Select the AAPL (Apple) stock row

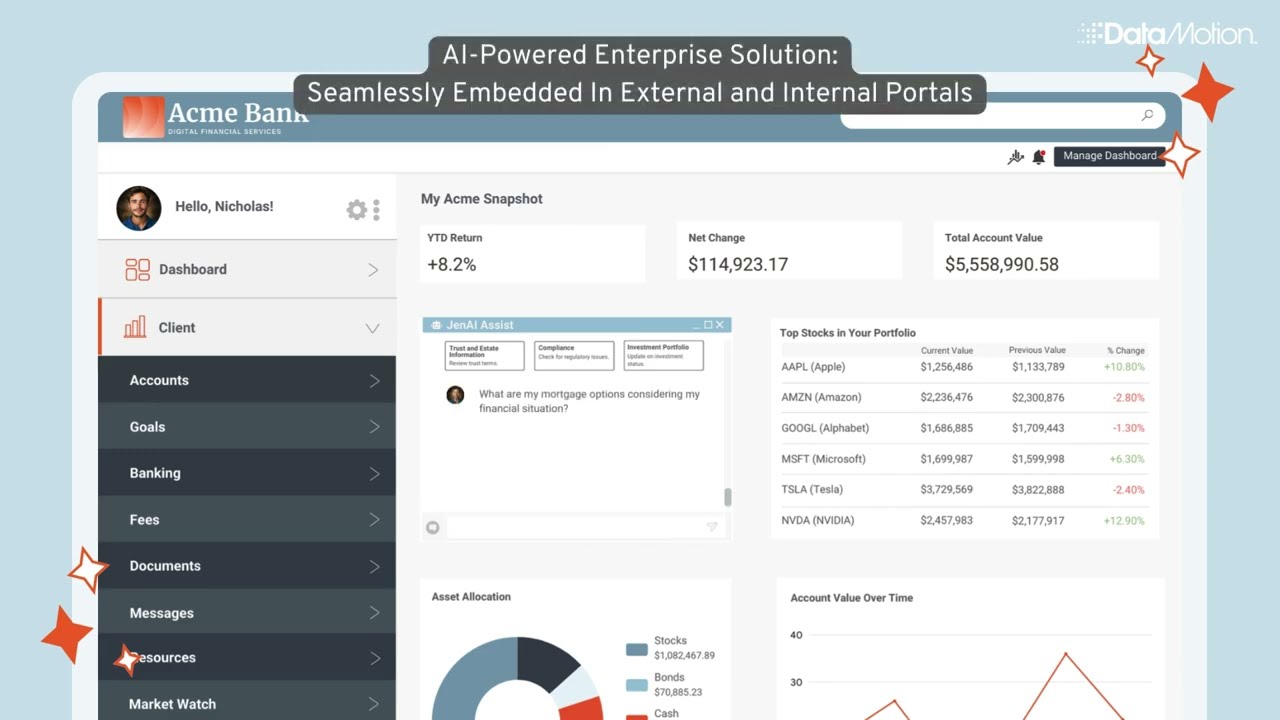coord(963,367)
